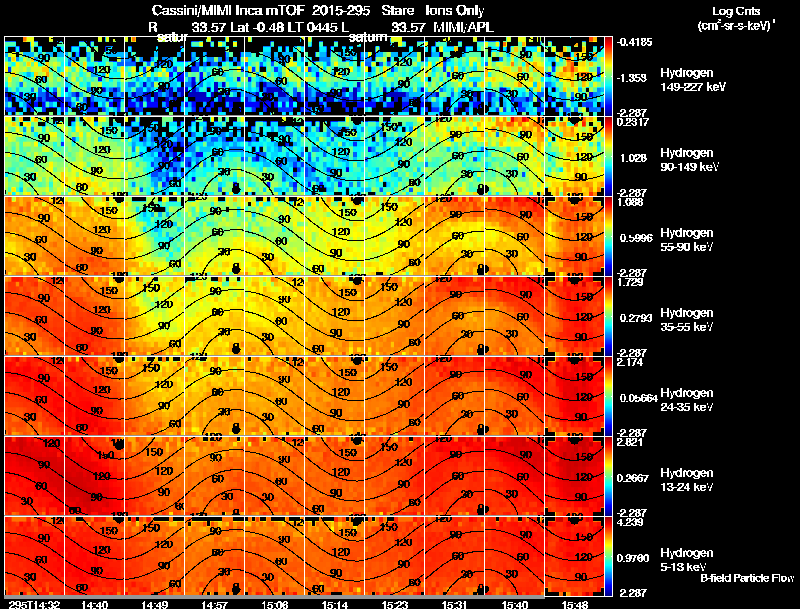
Task: Click the 14:57 image panel in the 55-90 keV row
Action: [x=214, y=236]
